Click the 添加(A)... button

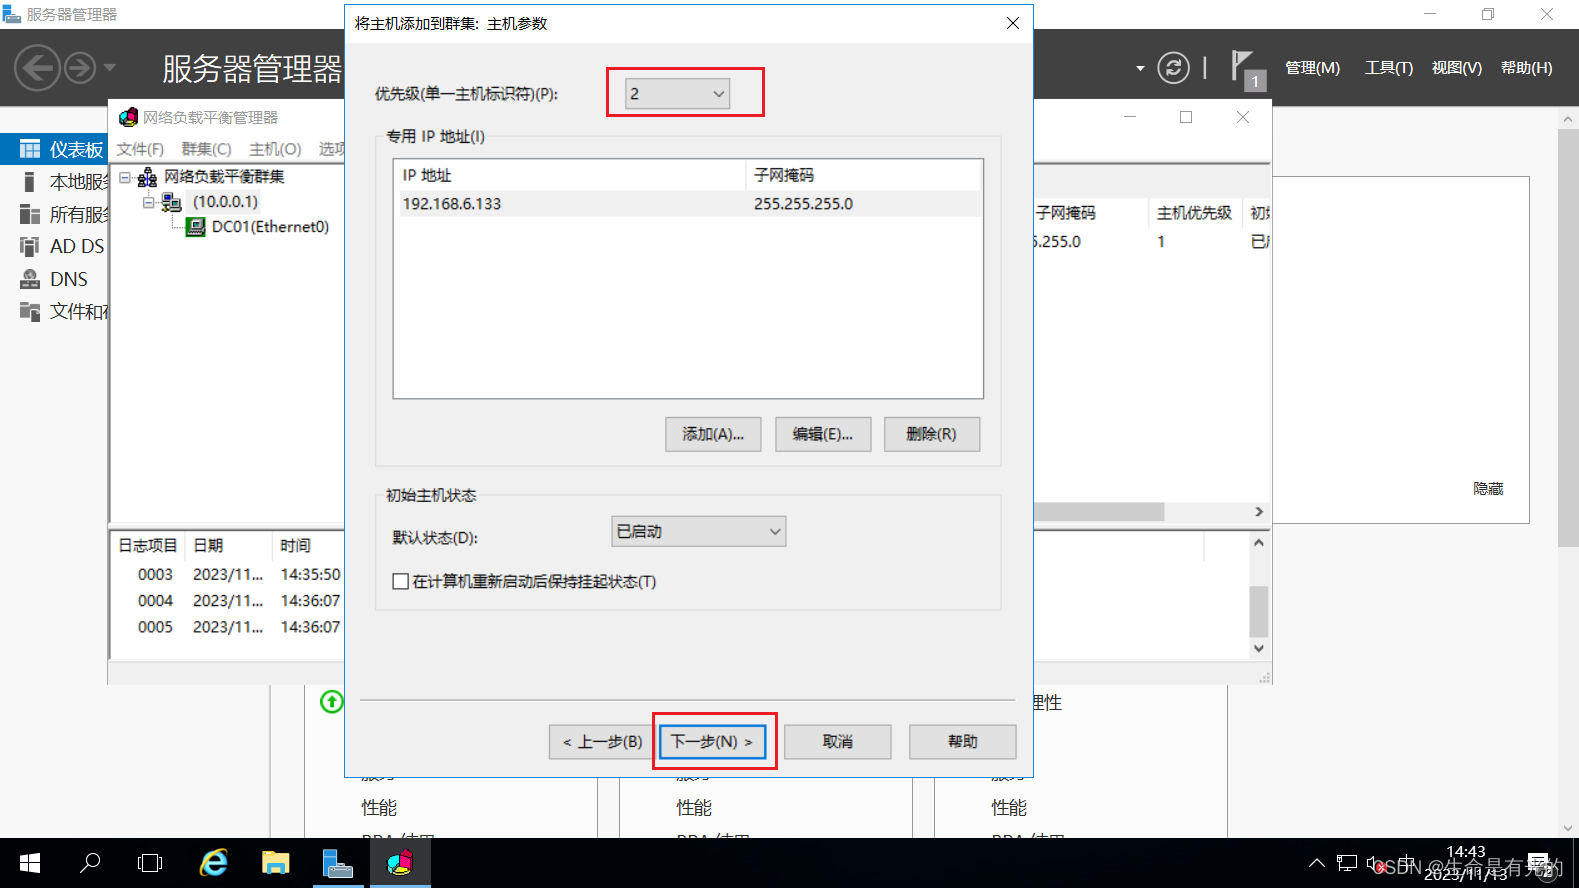[x=713, y=434]
